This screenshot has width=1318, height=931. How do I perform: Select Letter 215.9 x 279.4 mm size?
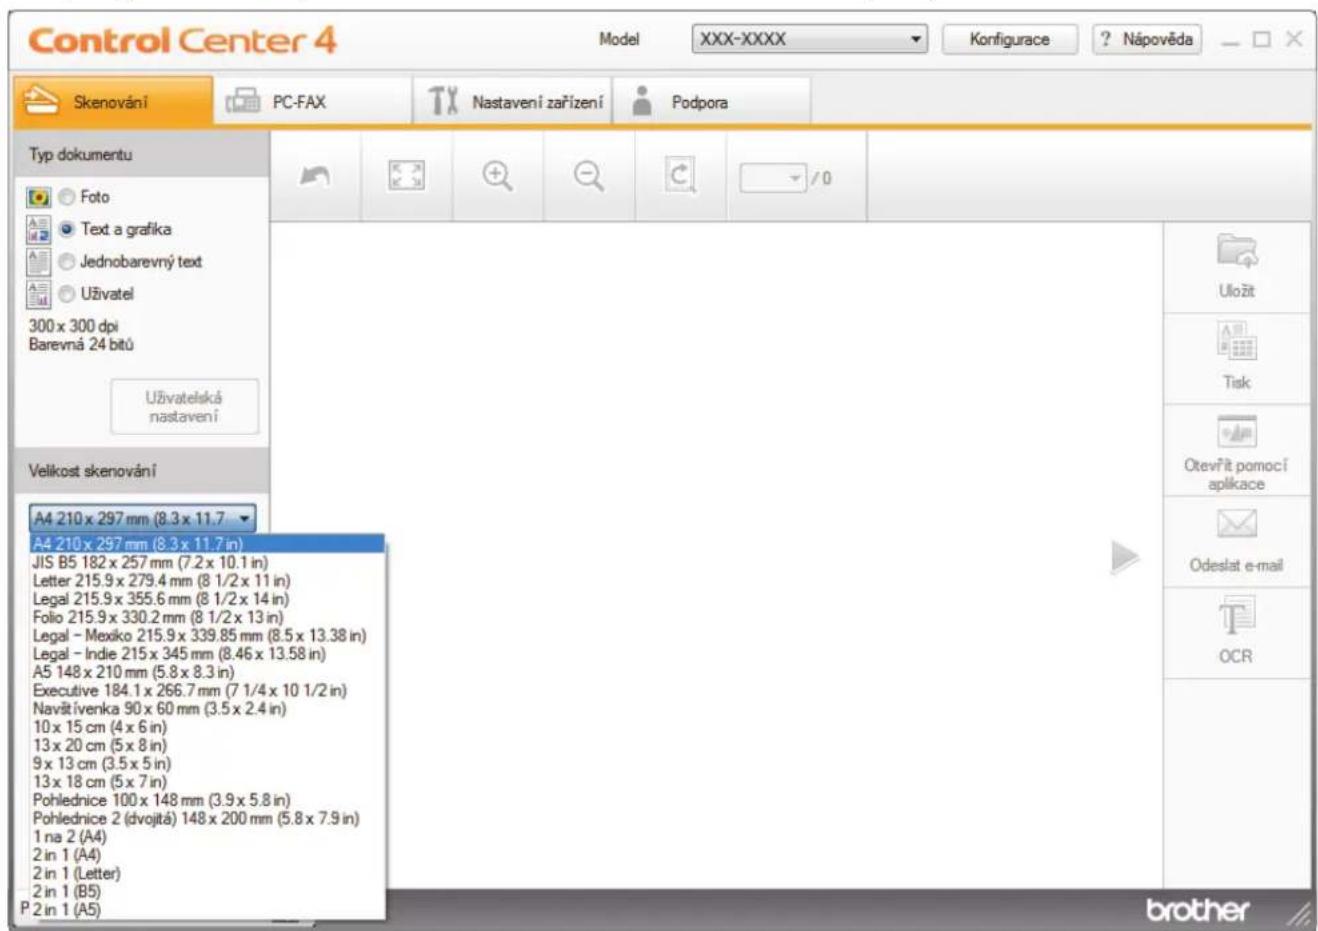pos(207,580)
